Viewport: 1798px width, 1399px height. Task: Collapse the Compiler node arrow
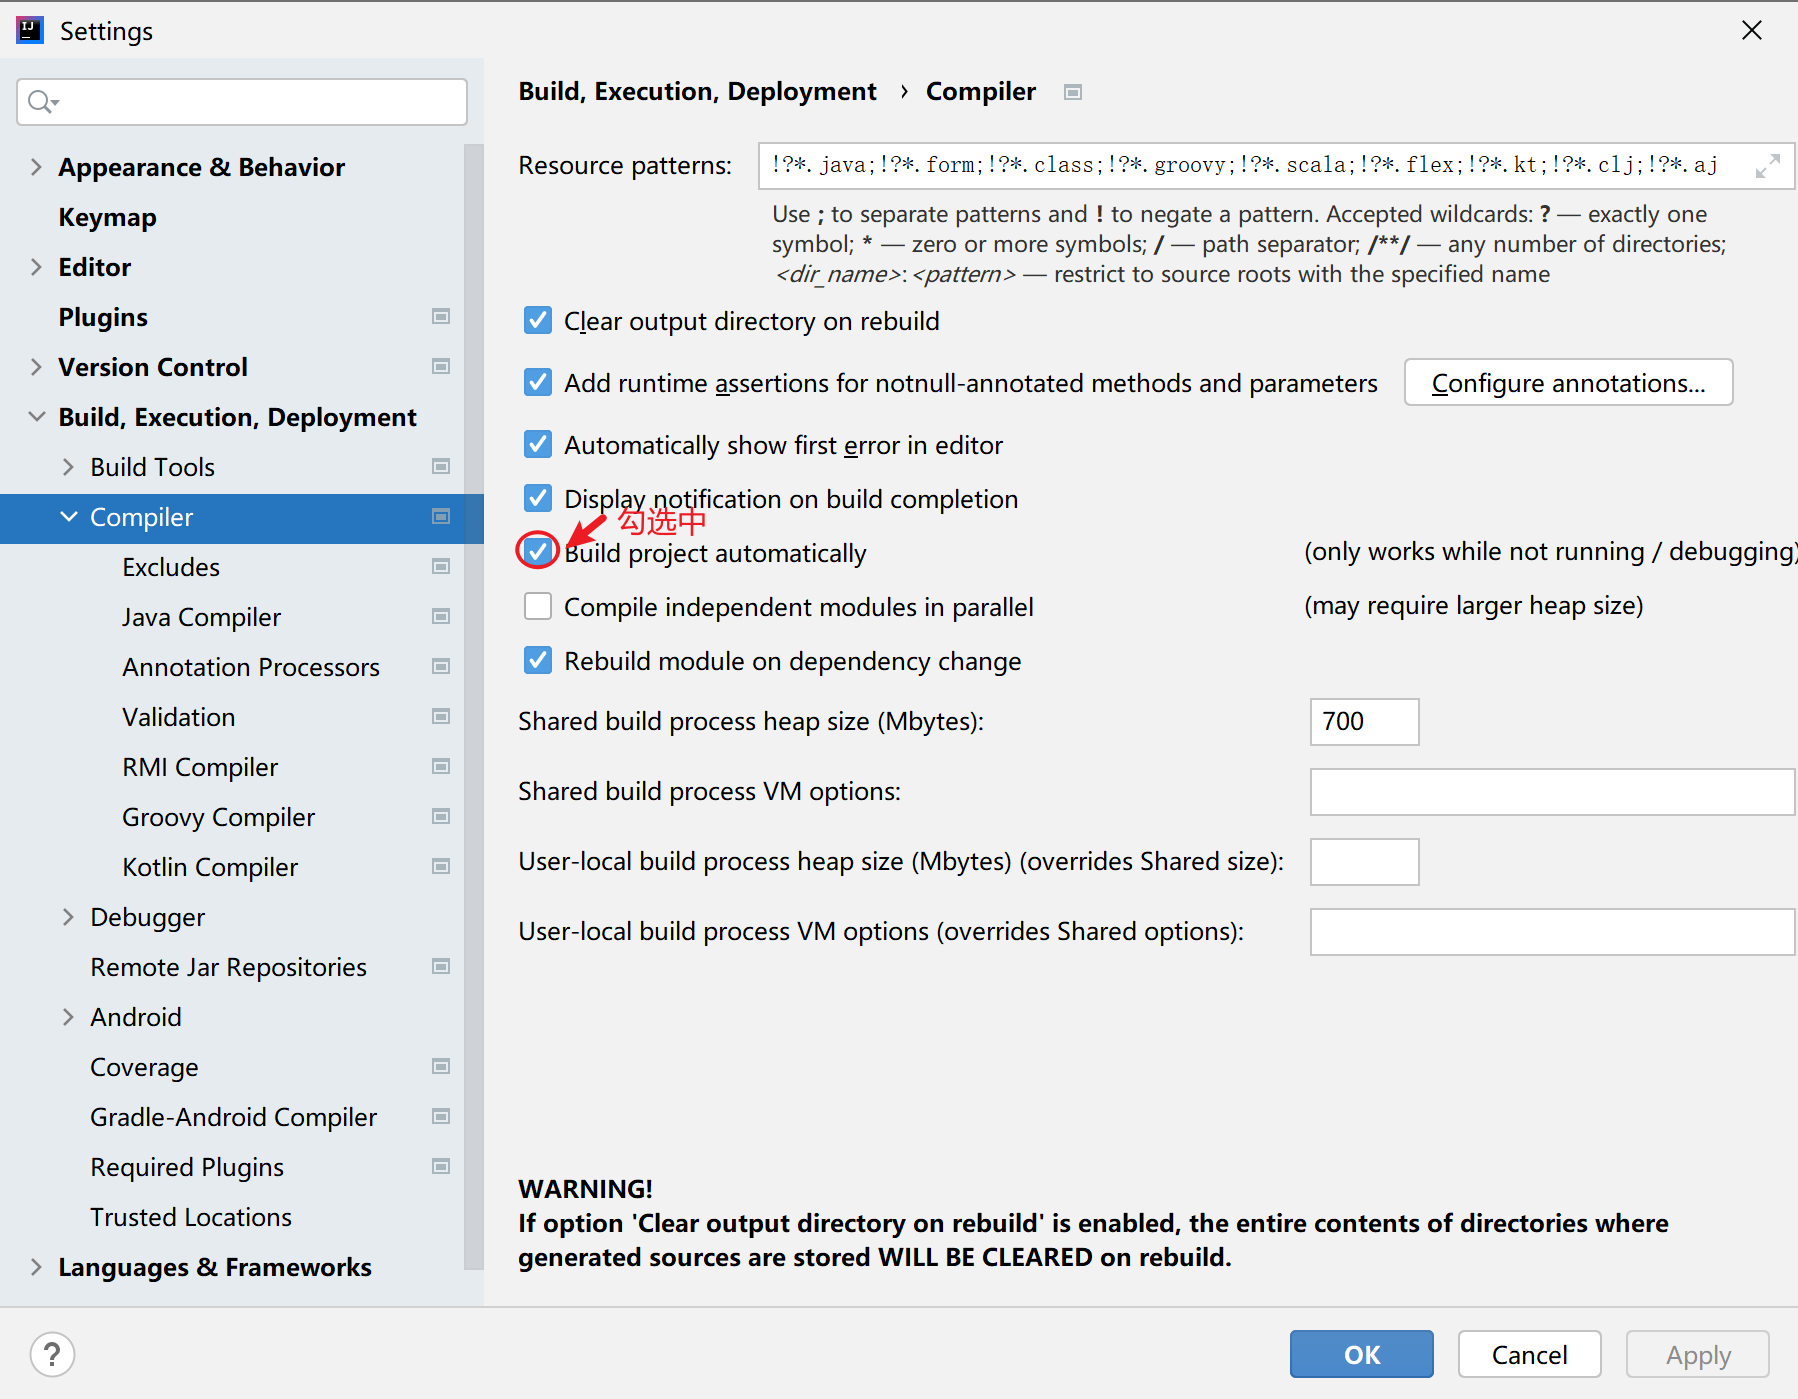(x=68, y=517)
